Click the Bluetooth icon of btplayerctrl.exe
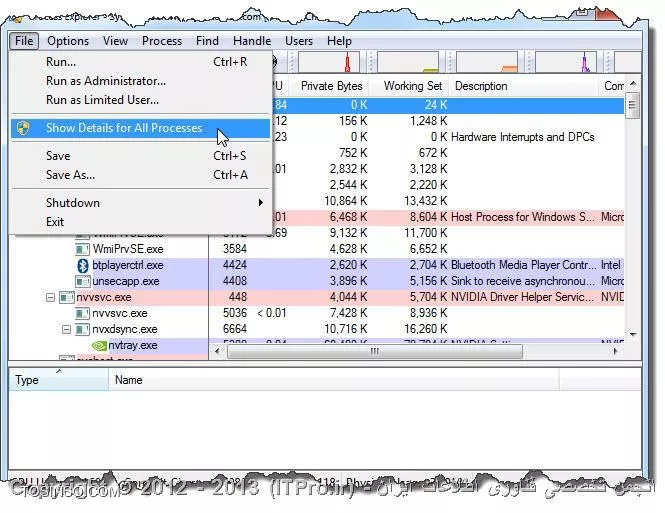The image size is (665, 513). click(83, 265)
